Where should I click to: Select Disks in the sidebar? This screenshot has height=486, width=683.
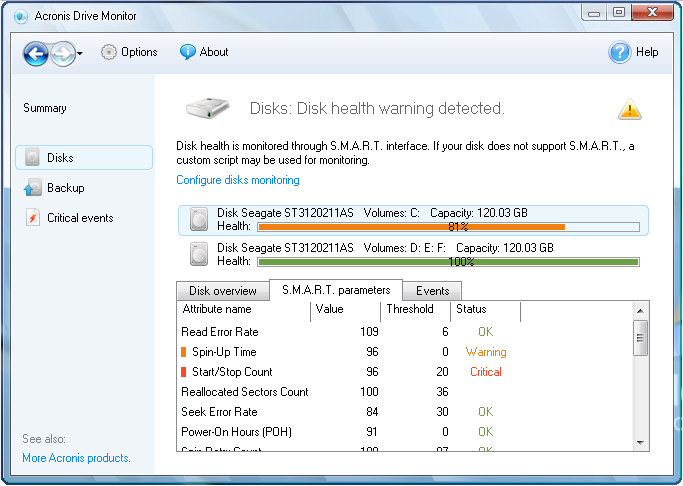click(60, 158)
